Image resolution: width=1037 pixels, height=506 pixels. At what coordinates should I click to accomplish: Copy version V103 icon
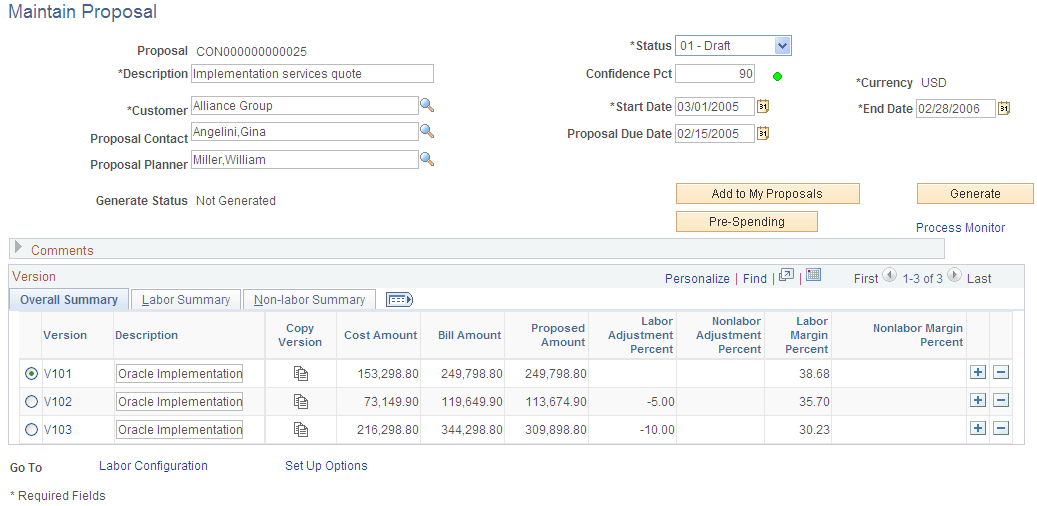click(301, 430)
